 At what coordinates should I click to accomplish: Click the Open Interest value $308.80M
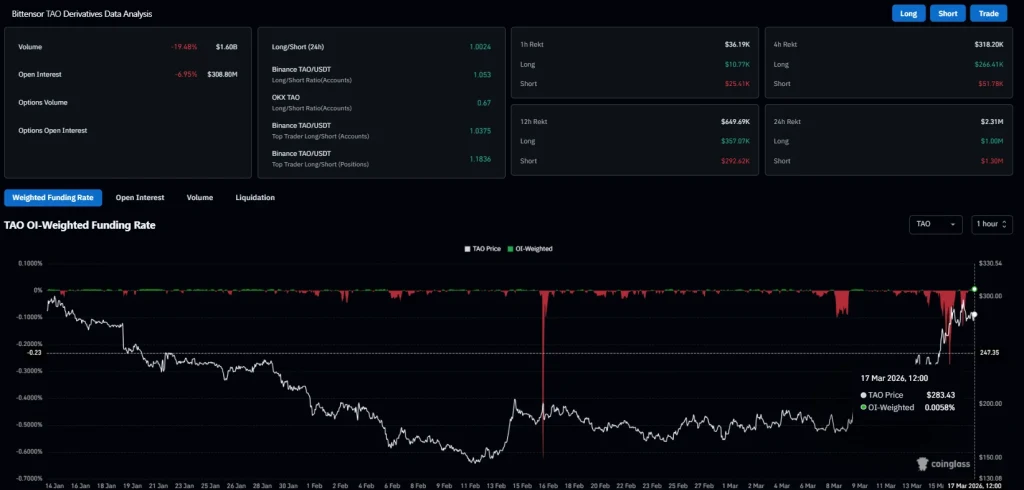click(222, 74)
